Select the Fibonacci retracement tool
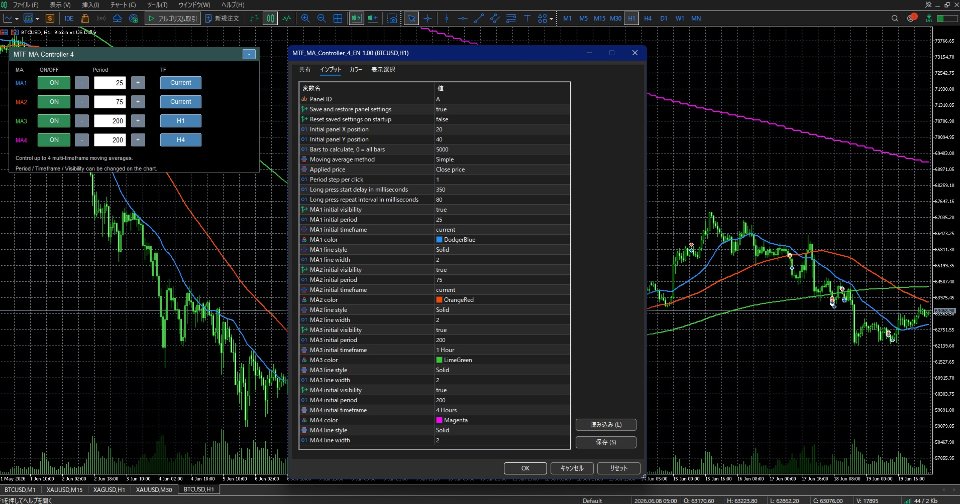Screen dimensions: 960x504 tap(511, 18)
